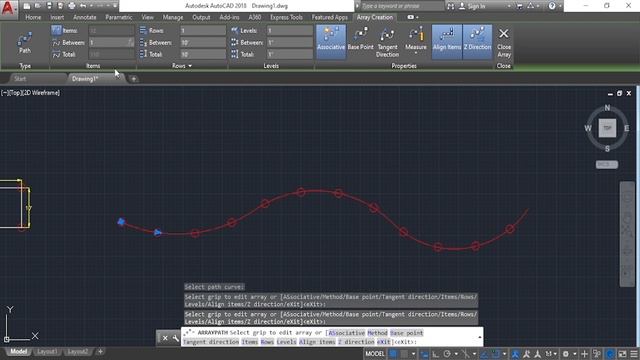
Task: Click the command line wrench customize icon
Action: click(176, 338)
